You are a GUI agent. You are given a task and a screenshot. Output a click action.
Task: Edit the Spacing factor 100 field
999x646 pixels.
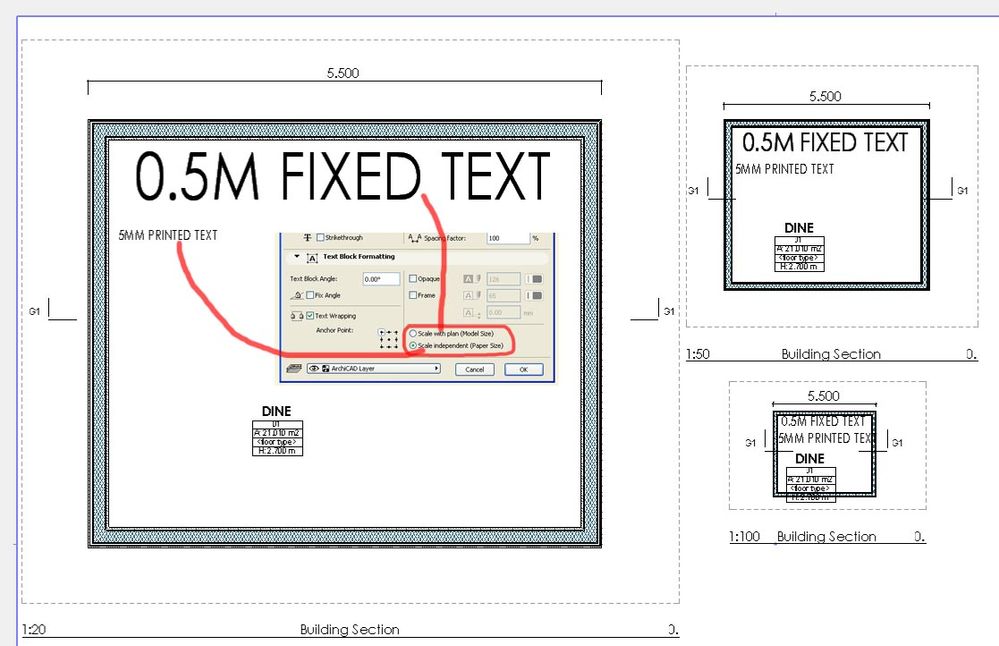(508, 238)
